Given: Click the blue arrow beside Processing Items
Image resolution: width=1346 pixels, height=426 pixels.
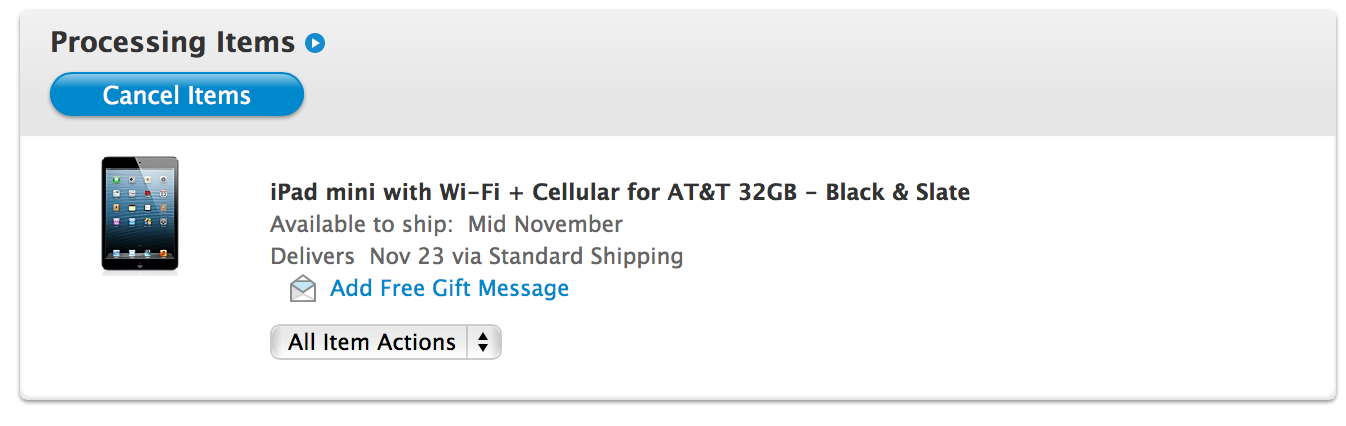Looking at the screenshot, I should point(316,43).
